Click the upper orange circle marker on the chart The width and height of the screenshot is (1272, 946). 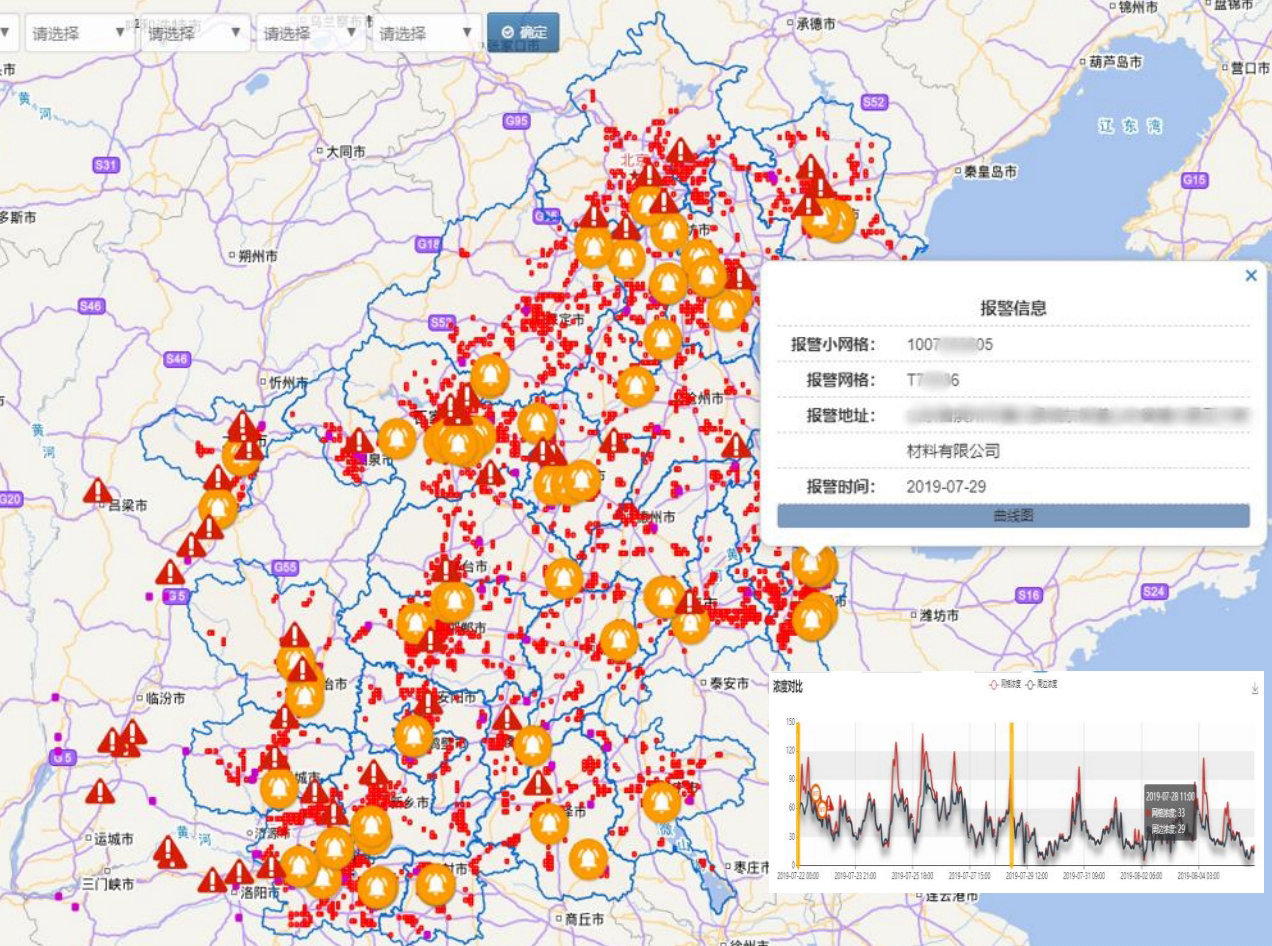[816, 793]
